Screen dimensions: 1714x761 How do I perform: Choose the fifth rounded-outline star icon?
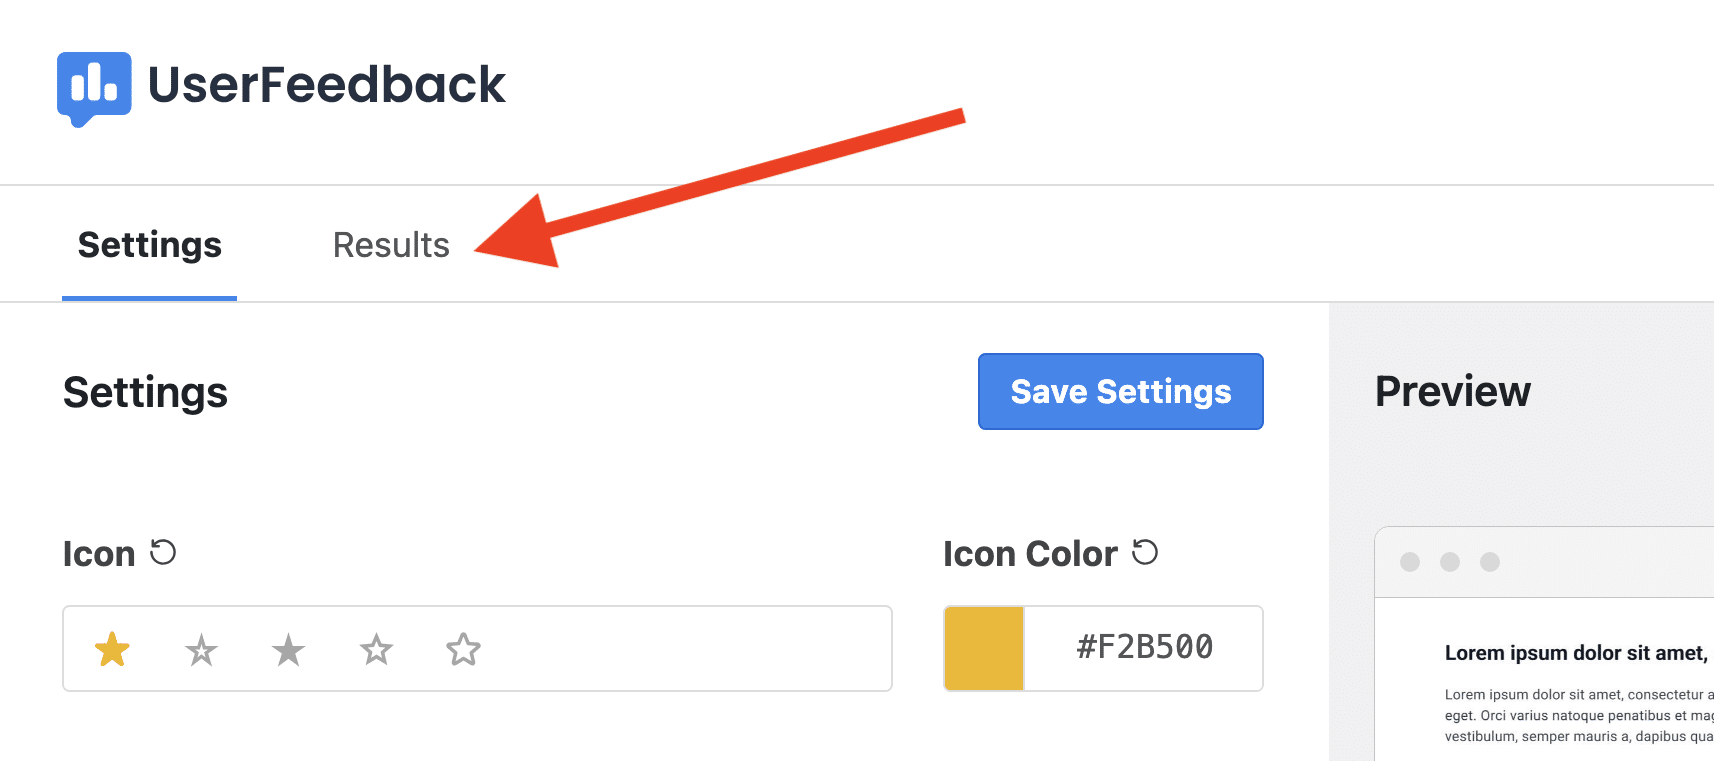463,650
